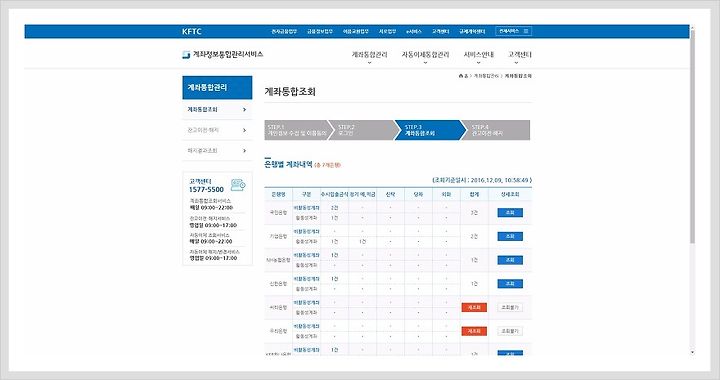
Task: Click arrow beside 해지결과조회 sidebar item
Action: (244, 151)
